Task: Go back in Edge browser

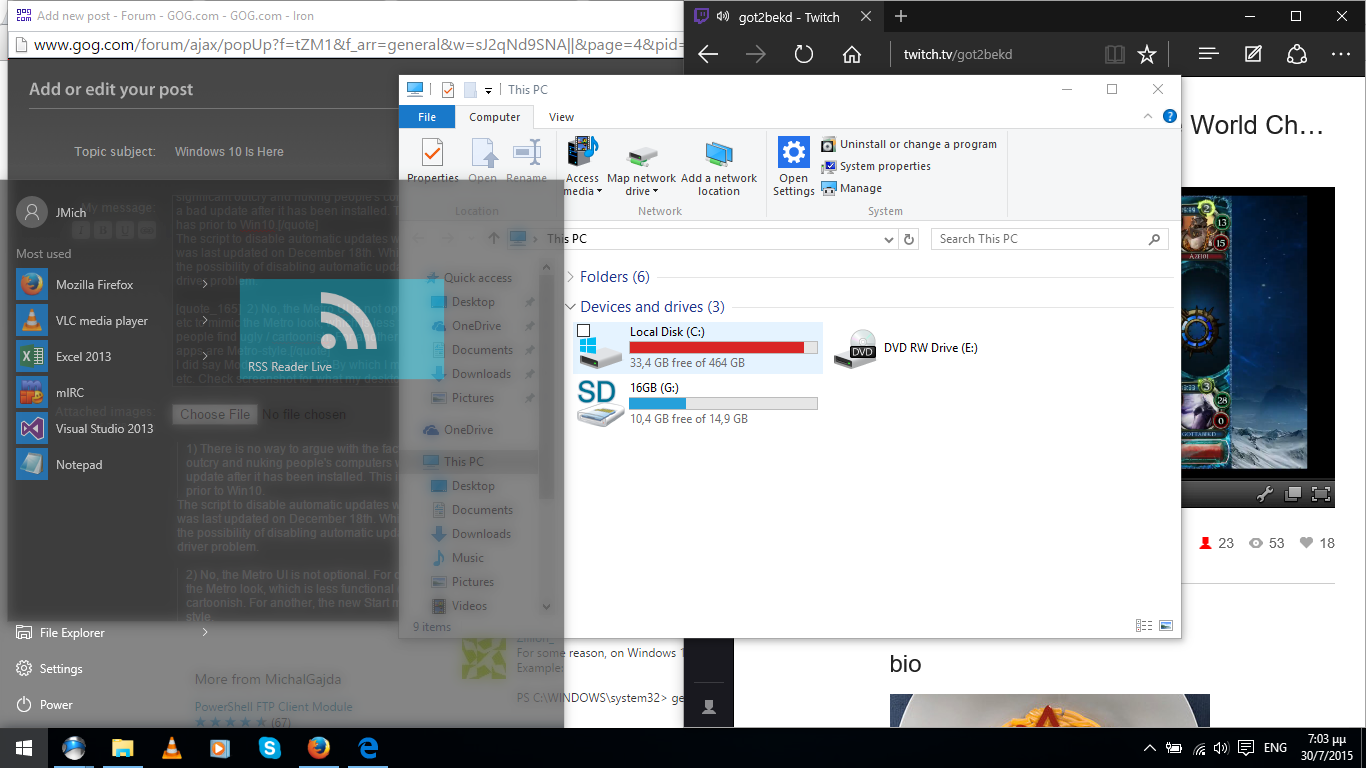Action: tap(708, 54)
